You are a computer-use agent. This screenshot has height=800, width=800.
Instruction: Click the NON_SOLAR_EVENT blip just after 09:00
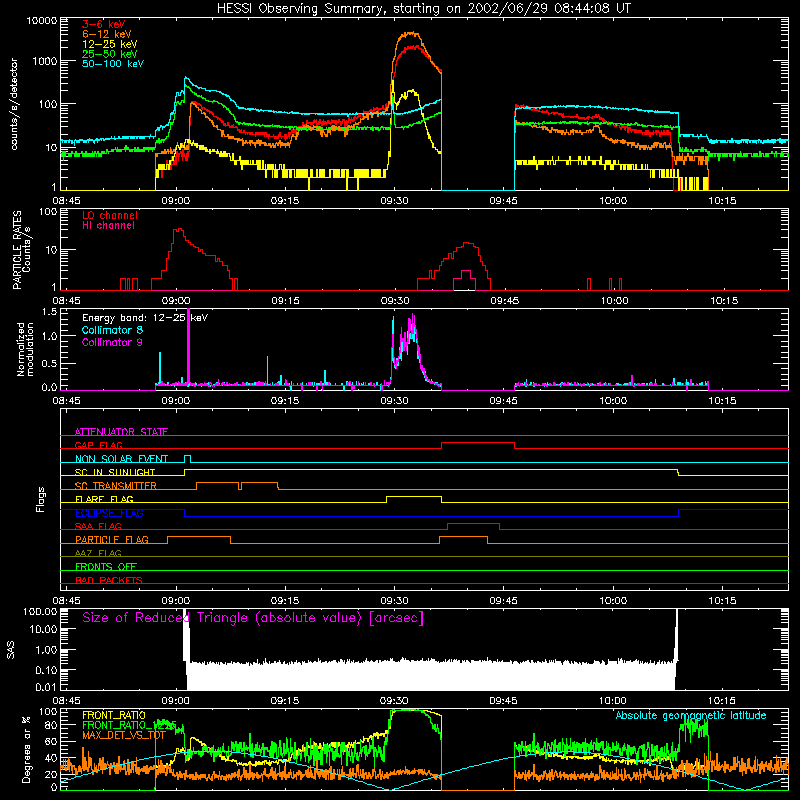[x=187, y=456]
